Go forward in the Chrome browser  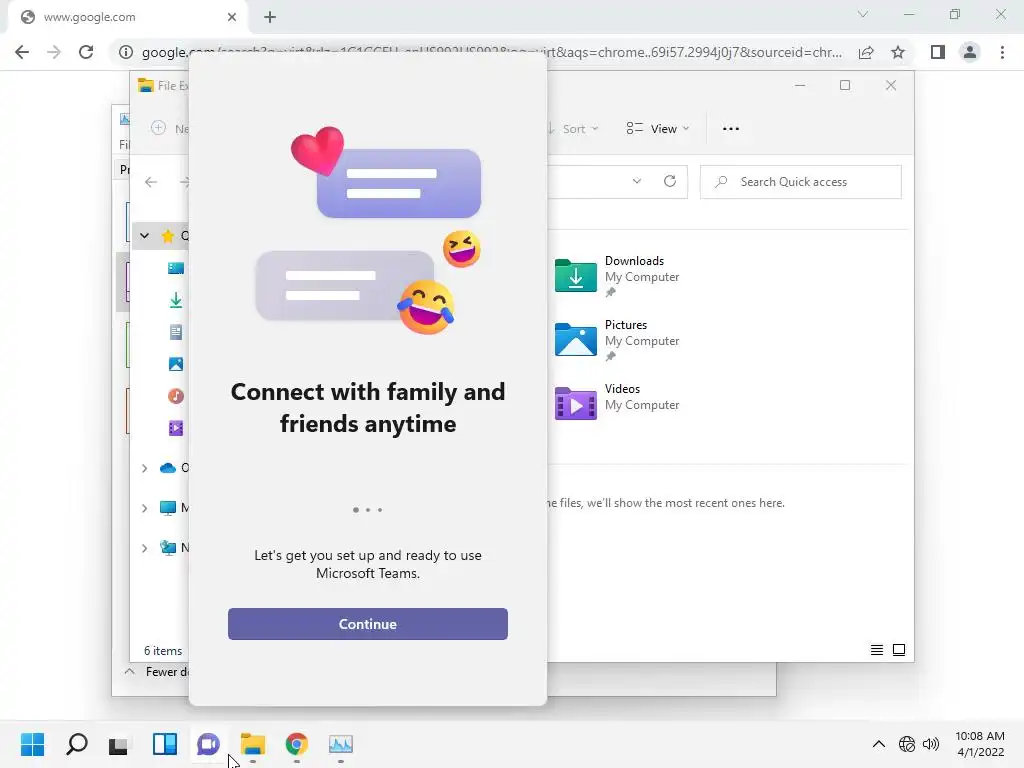pos(54,52)
